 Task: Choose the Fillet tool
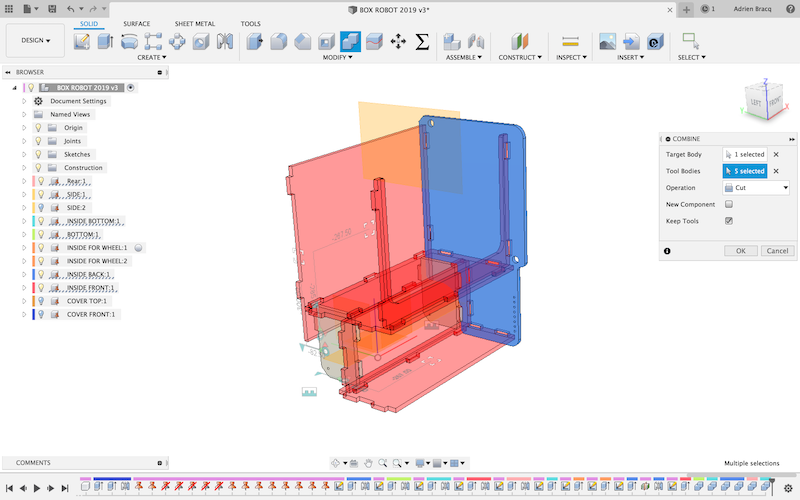click(278, 41)
